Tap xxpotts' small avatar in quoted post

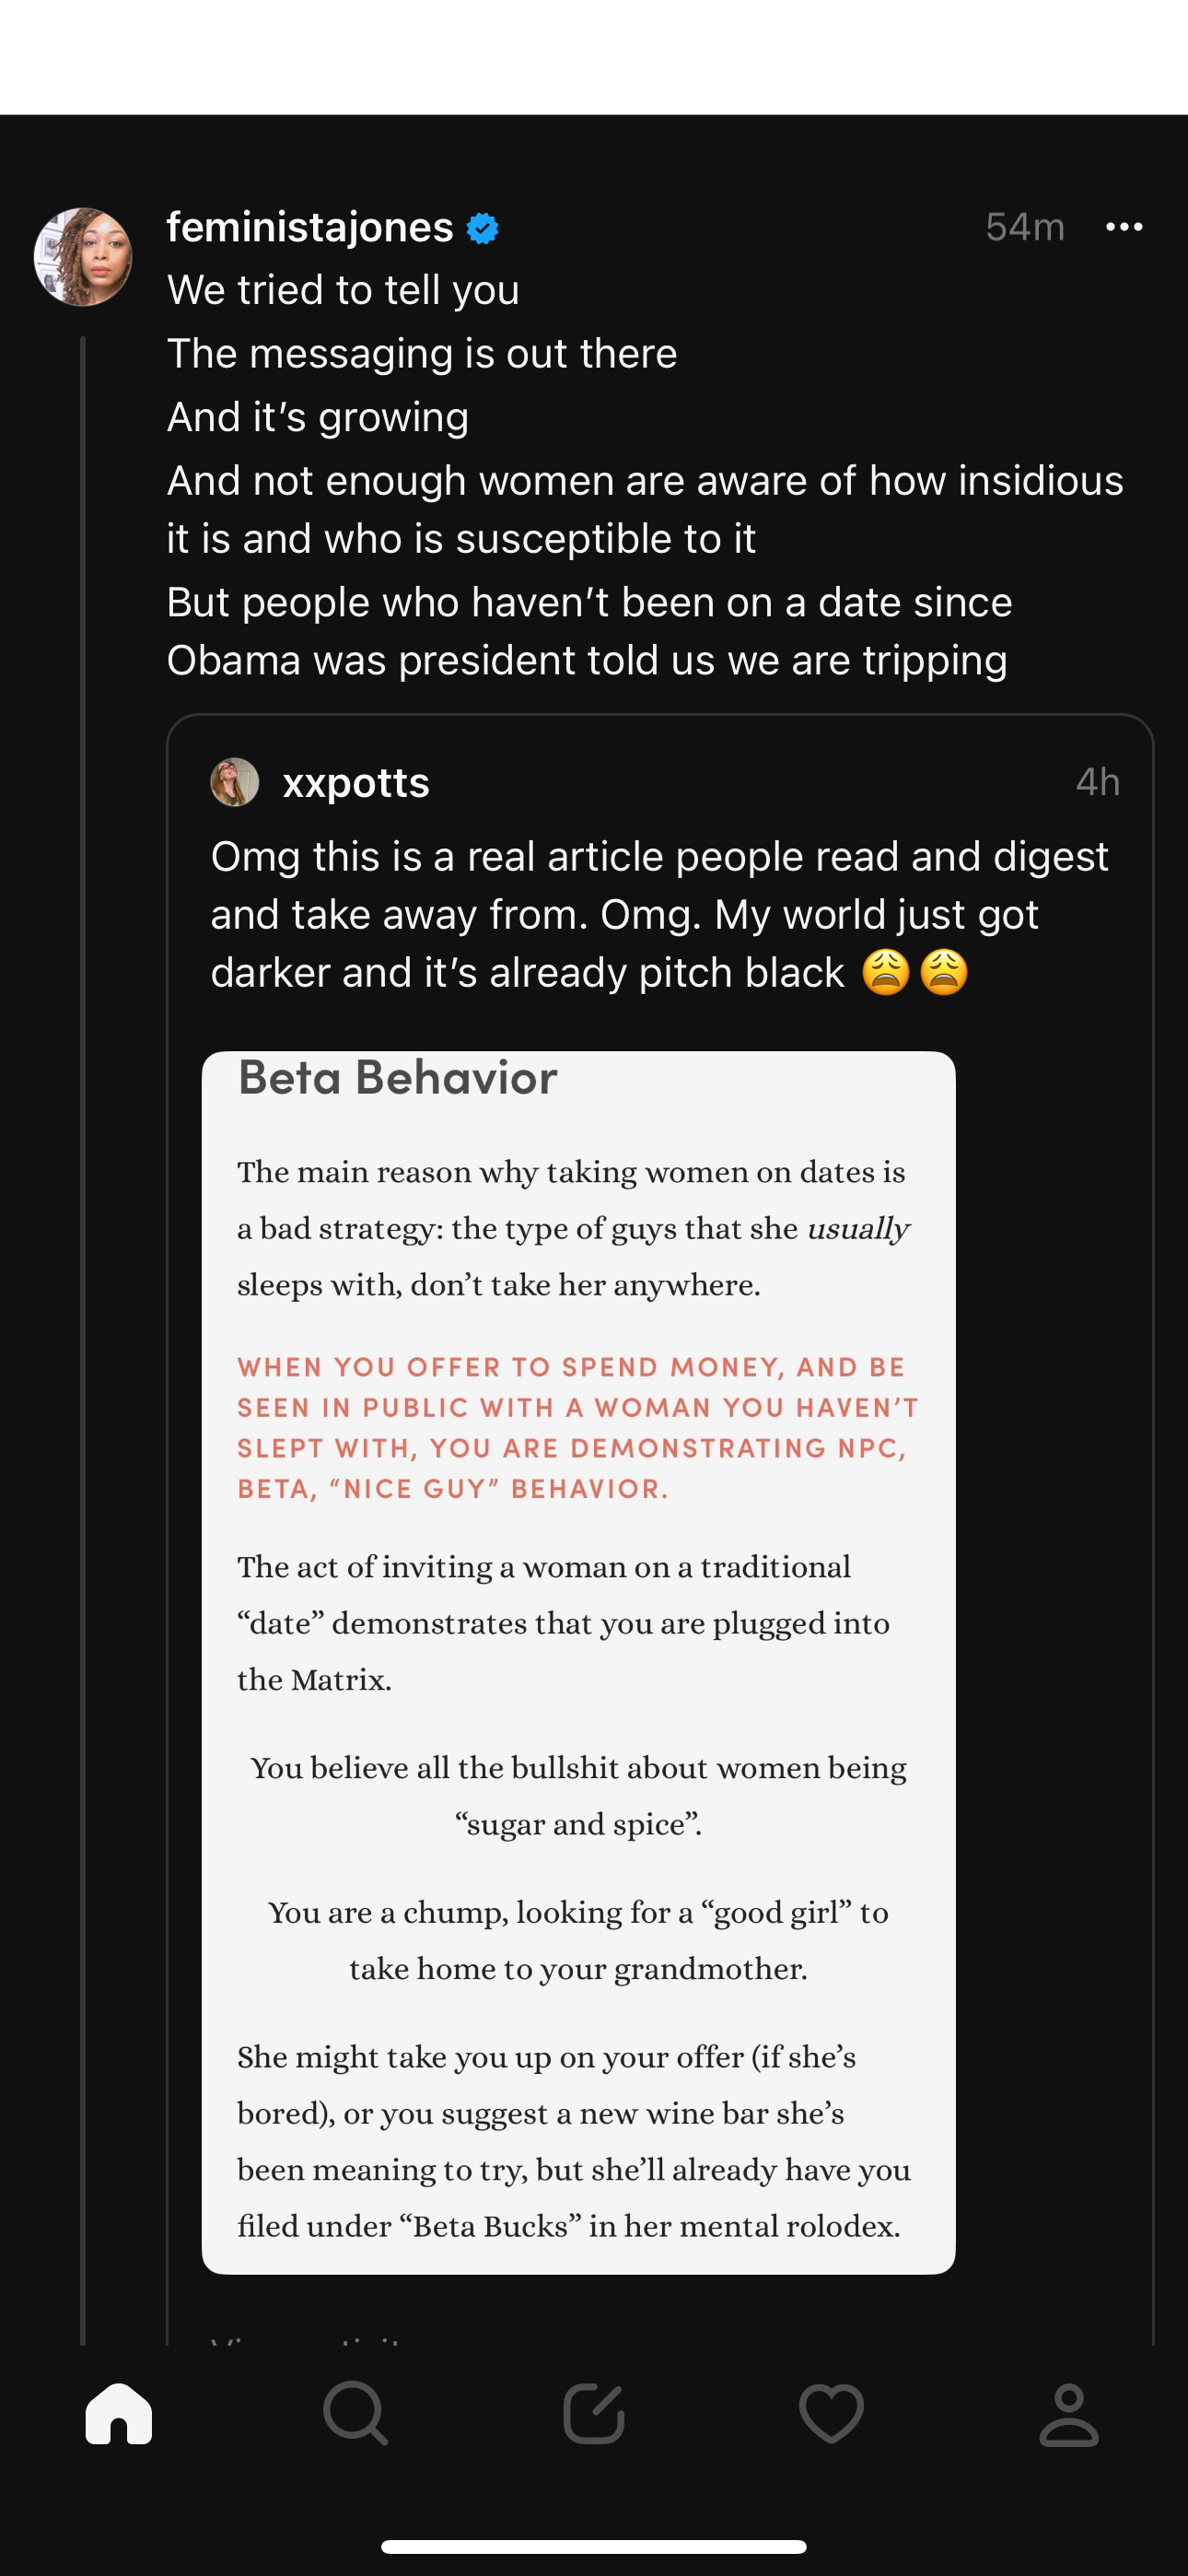(235, 782)
